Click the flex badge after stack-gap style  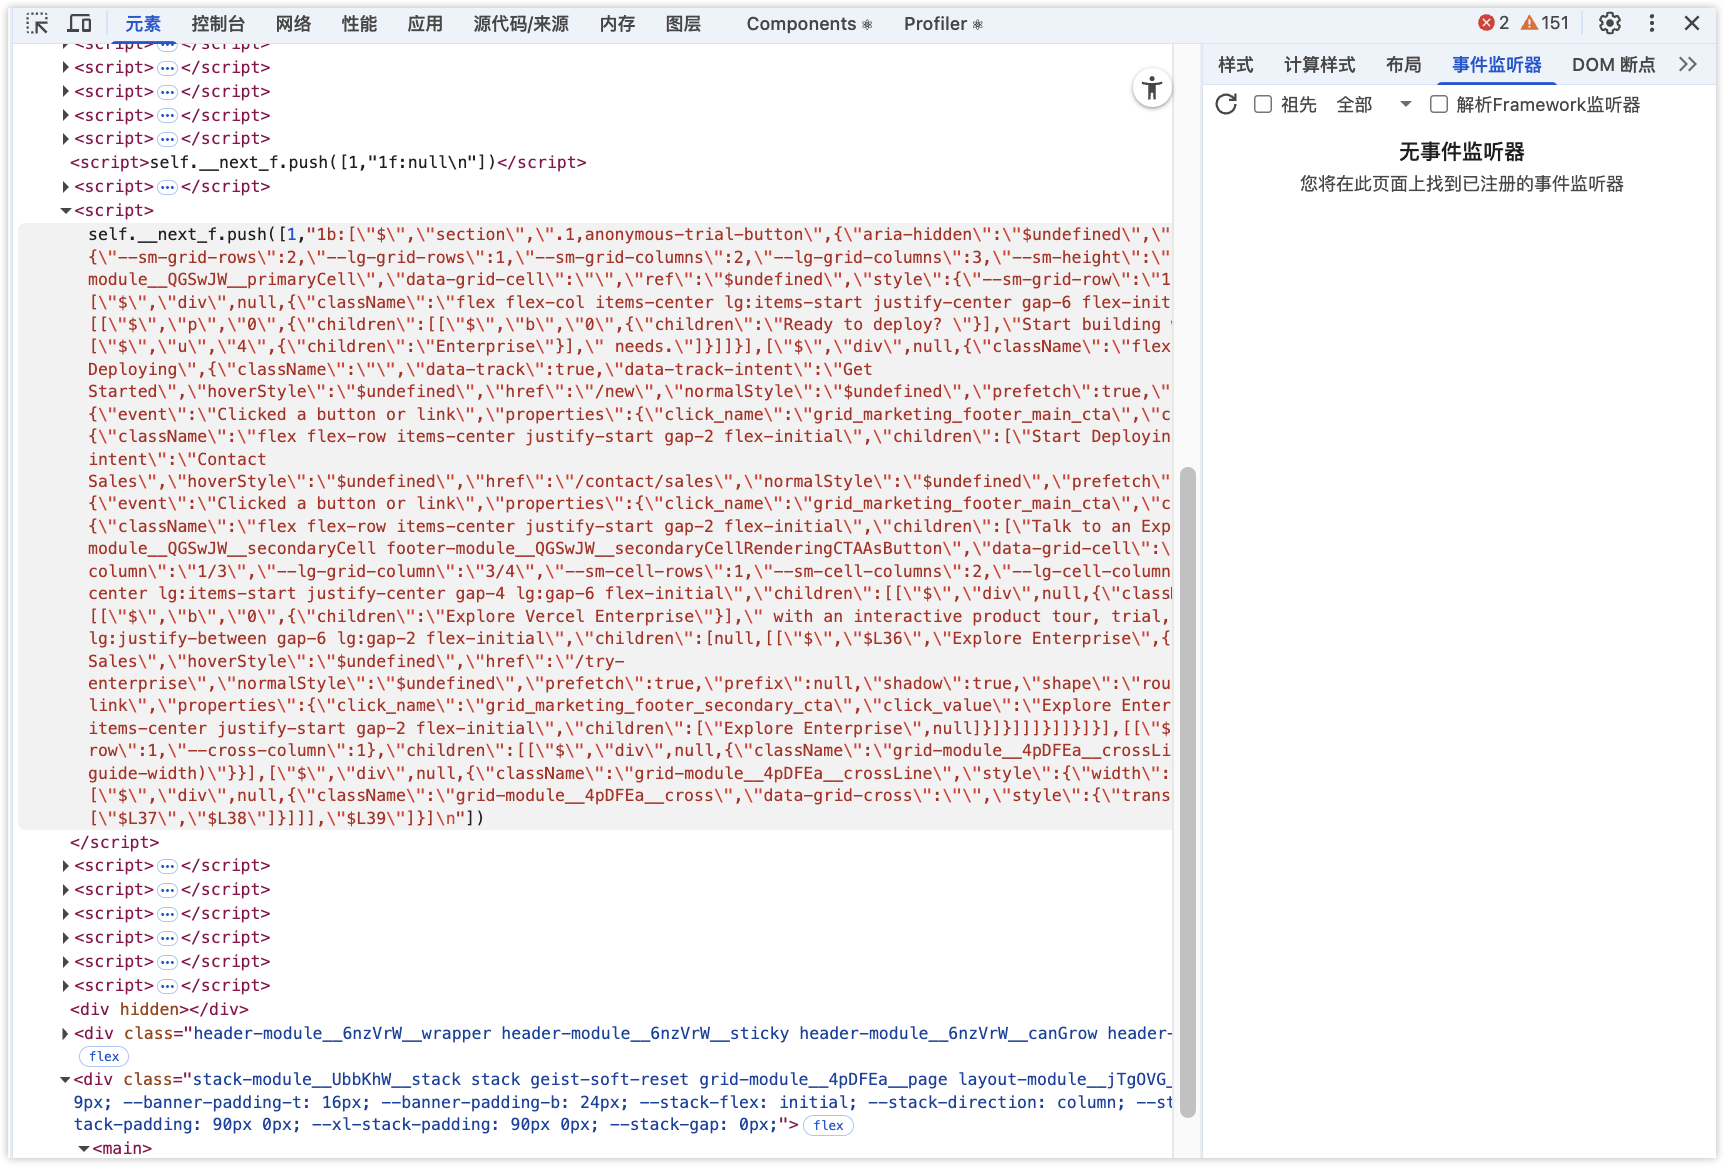pos(828,1125)
